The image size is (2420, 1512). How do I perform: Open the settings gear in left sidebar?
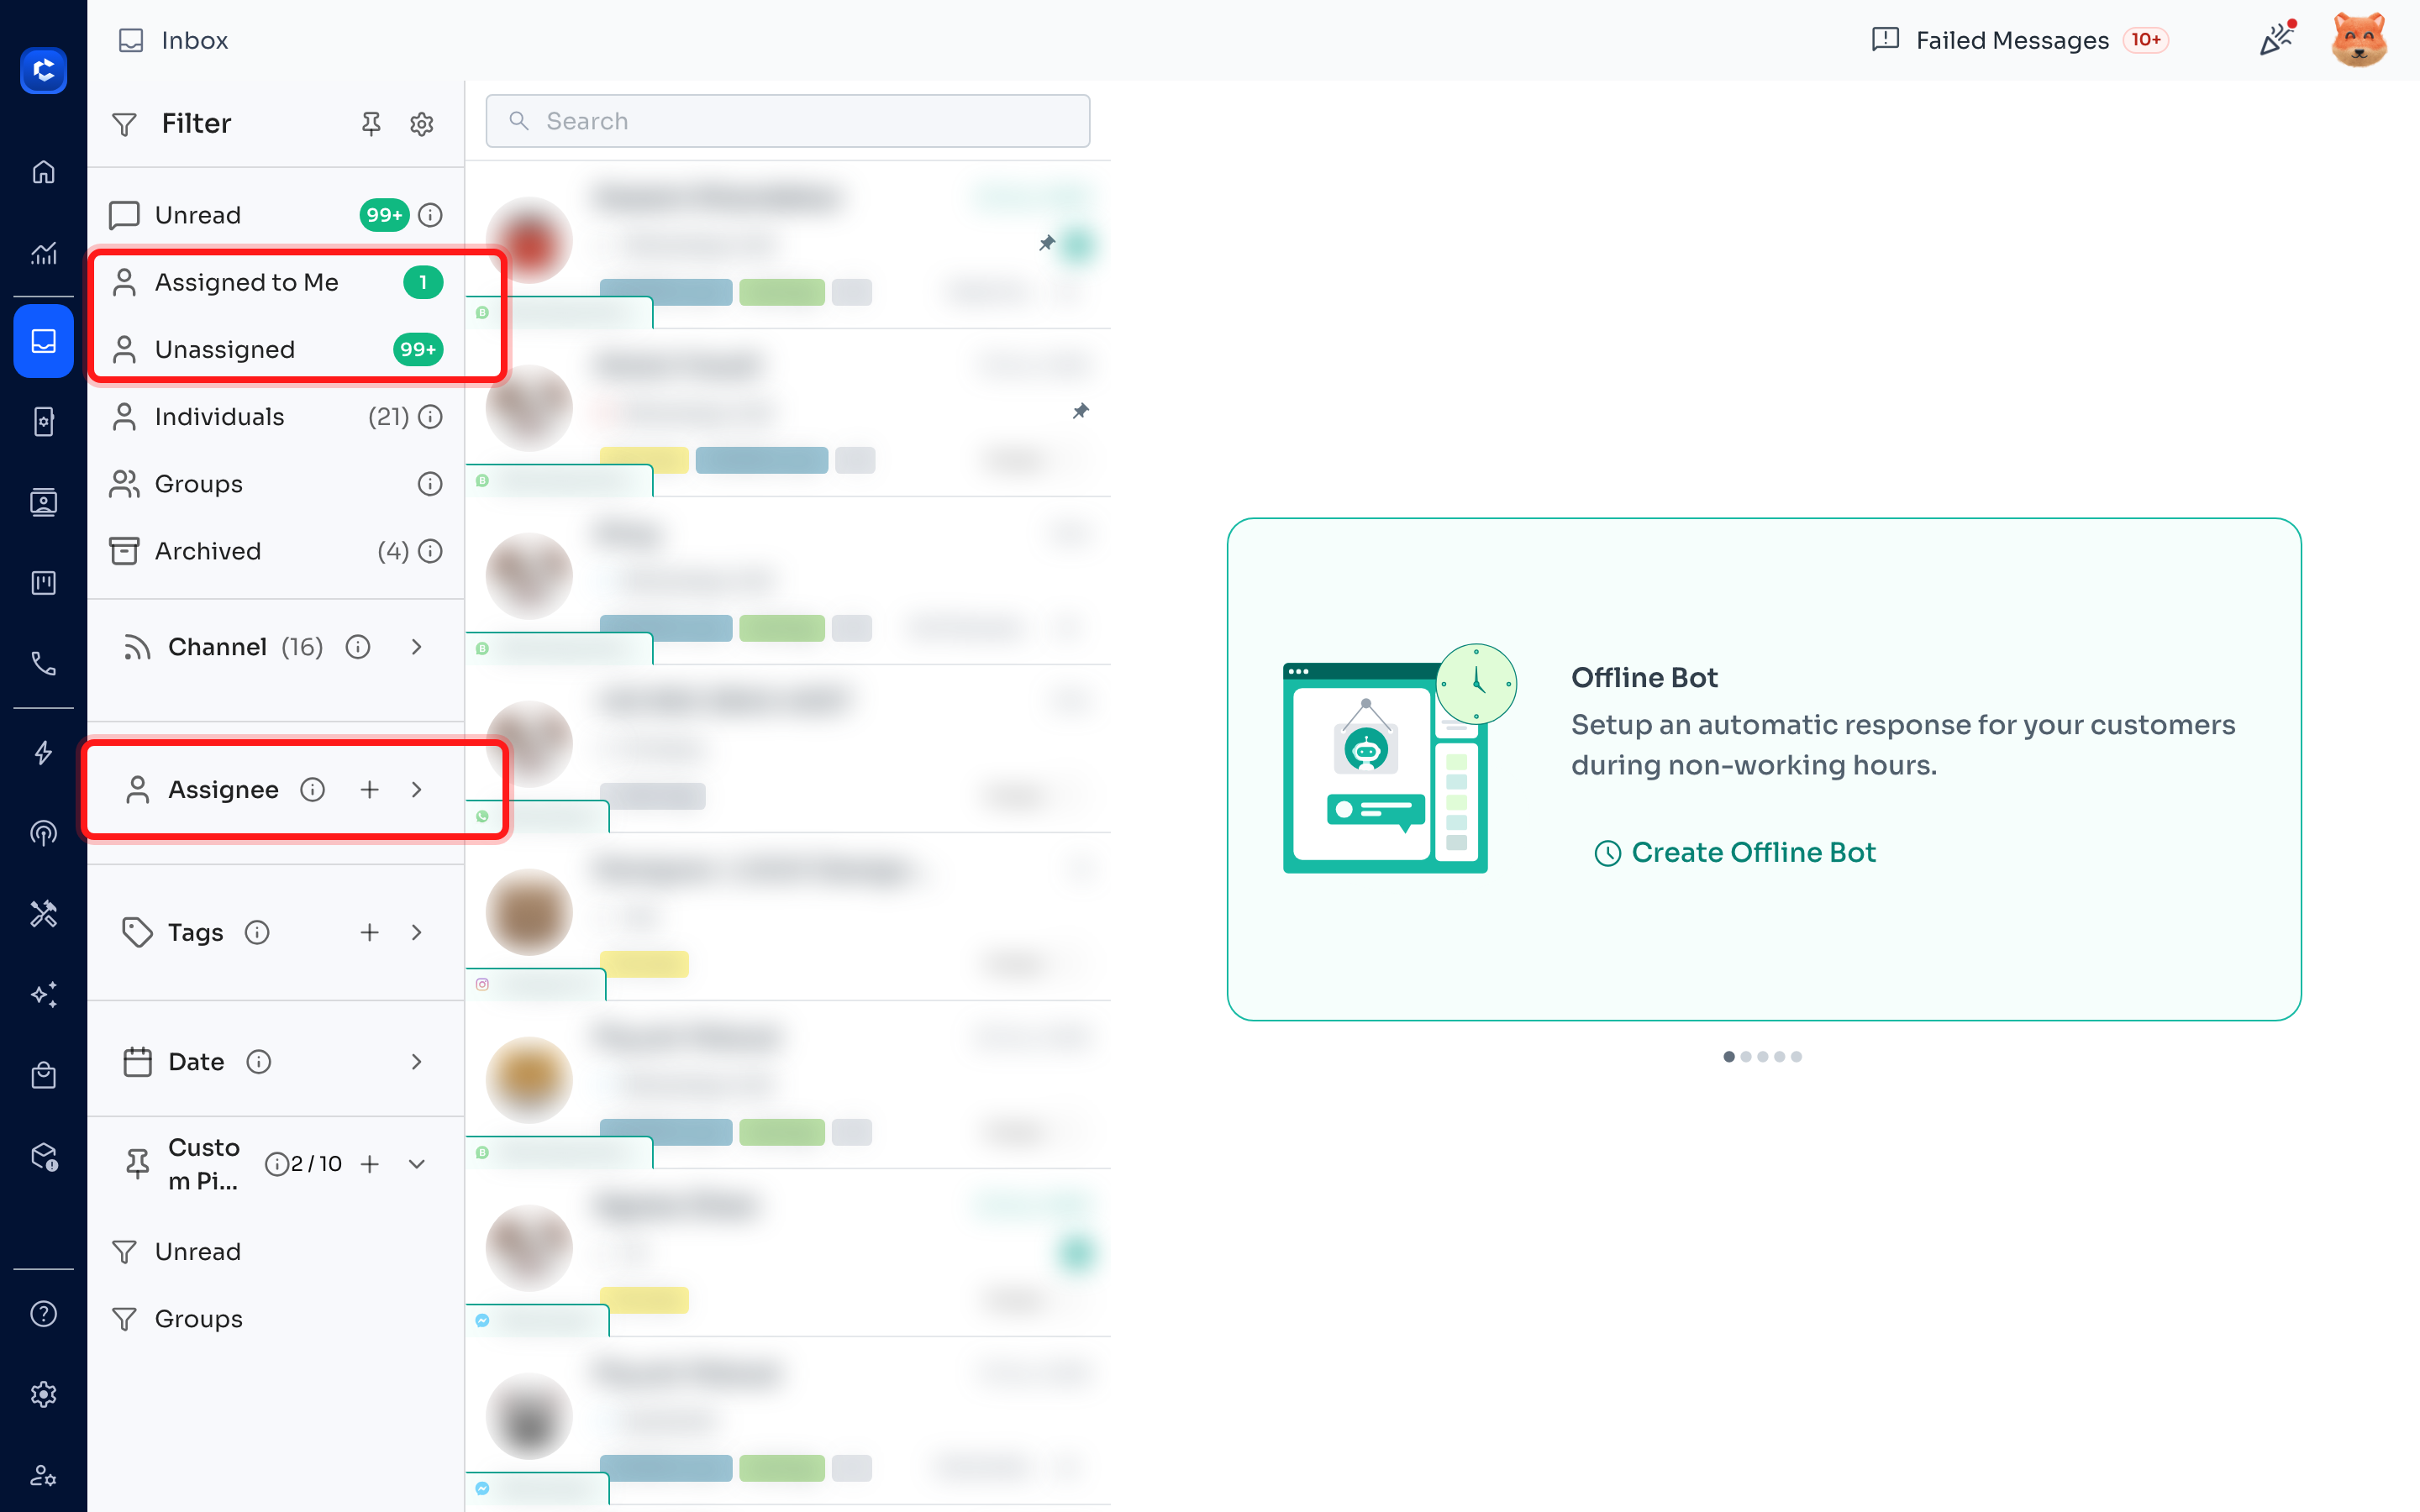point(43,1394)
